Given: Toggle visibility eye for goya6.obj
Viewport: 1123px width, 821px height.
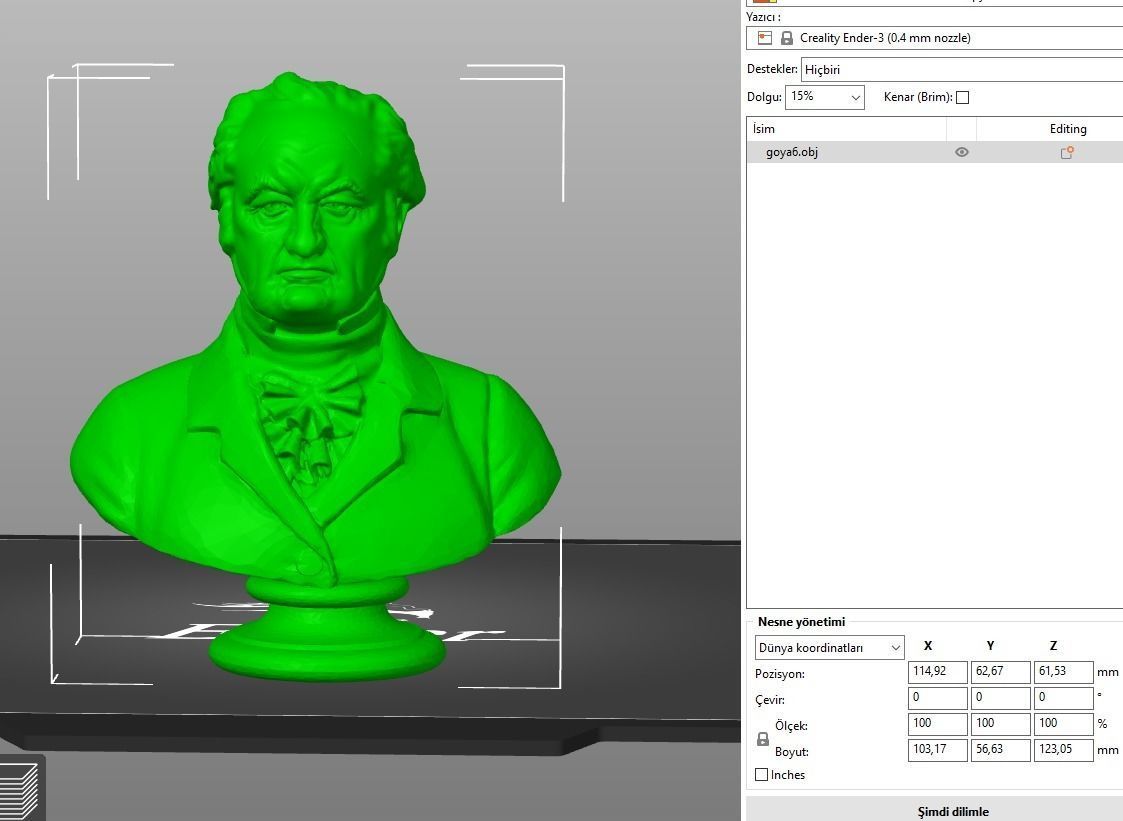Looking at the screenshot, I should (x=961, y=152).
